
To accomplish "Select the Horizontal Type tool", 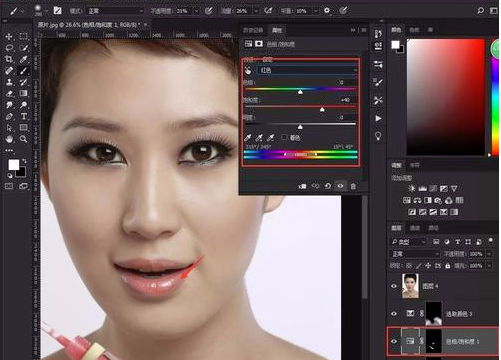I will pyautogui.click(x=24, y=116).
